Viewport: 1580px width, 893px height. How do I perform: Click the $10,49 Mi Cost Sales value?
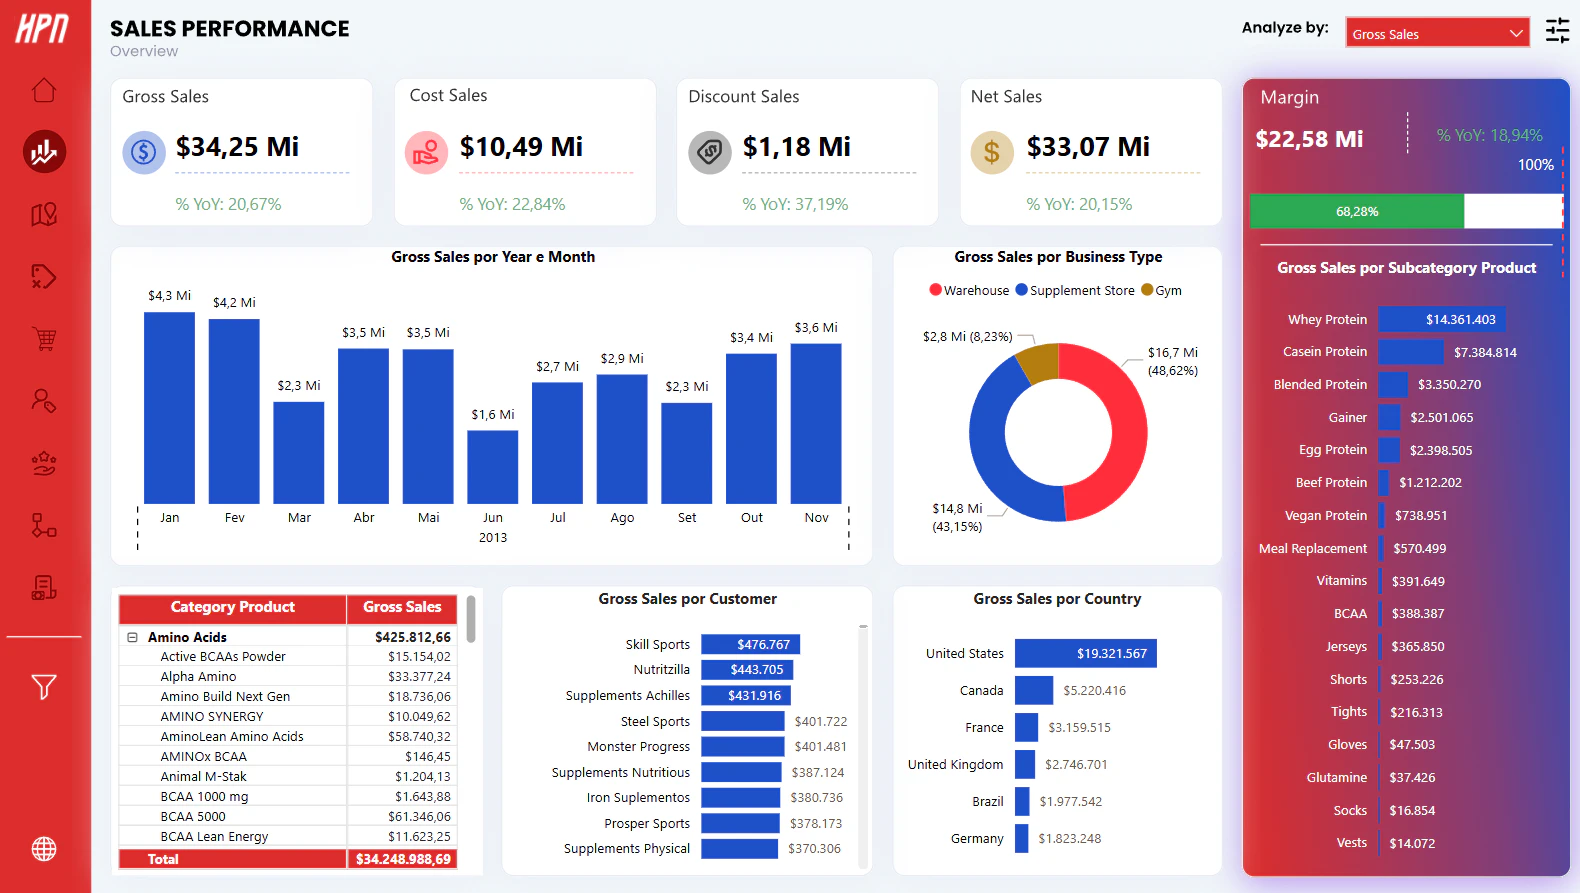point(521,147)
